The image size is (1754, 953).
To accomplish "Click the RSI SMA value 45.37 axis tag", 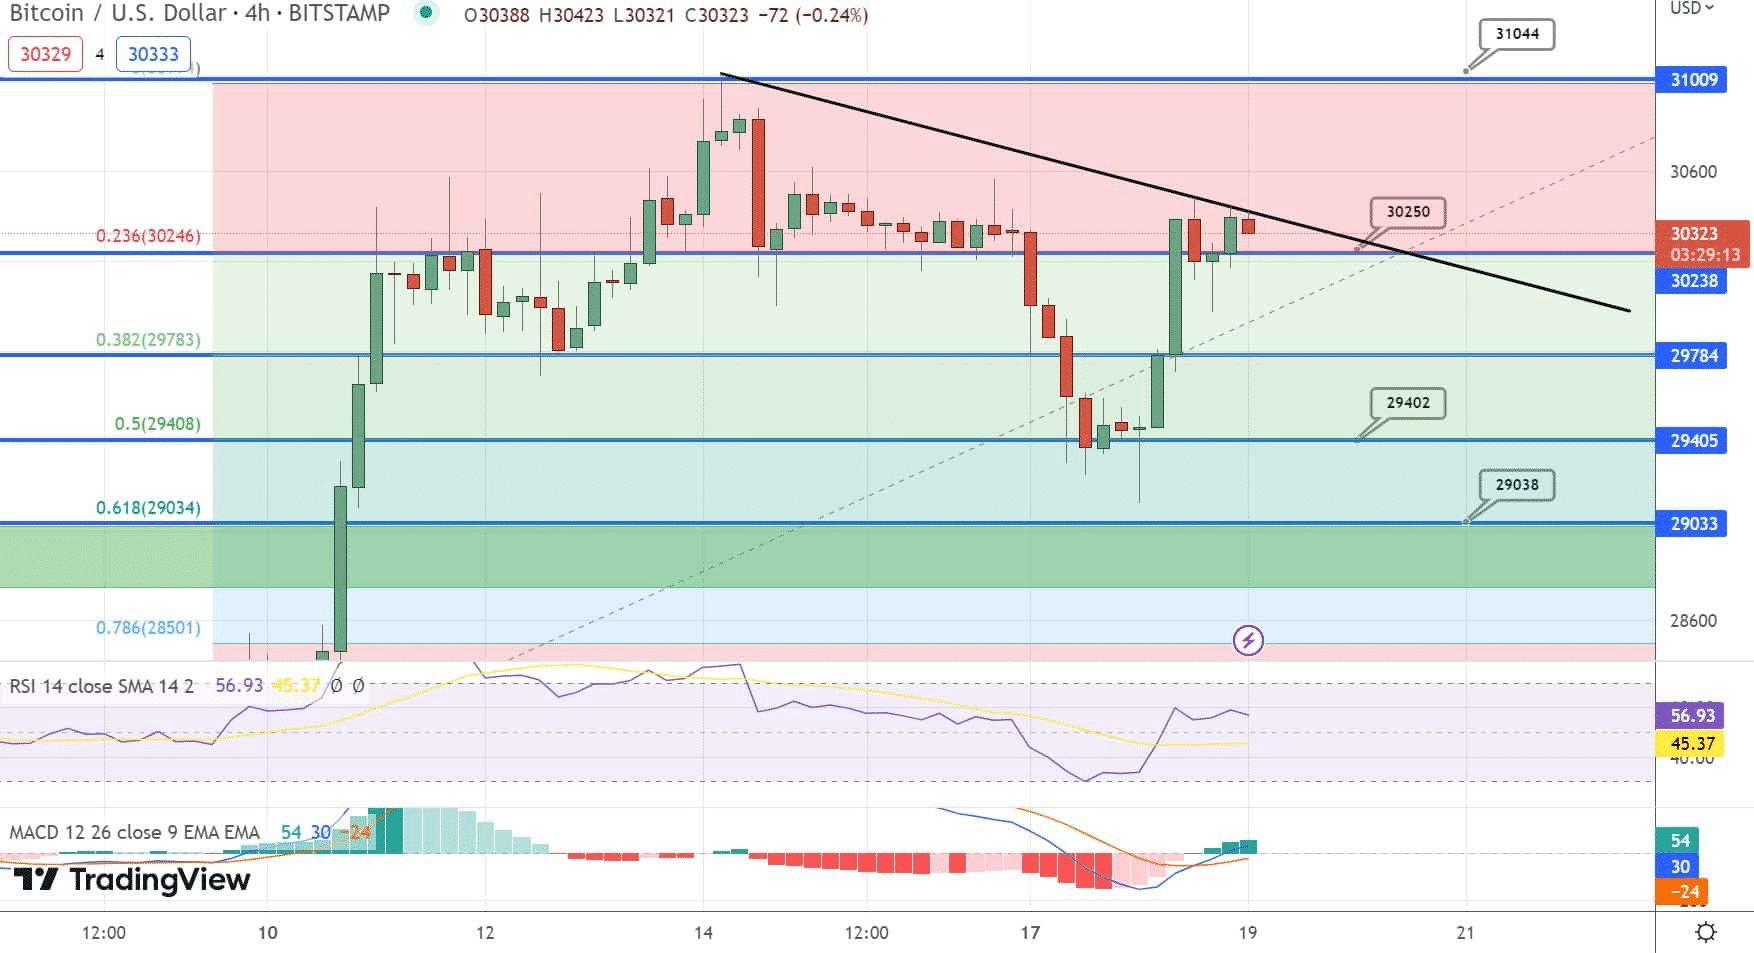I will [x=1692, y=744].
